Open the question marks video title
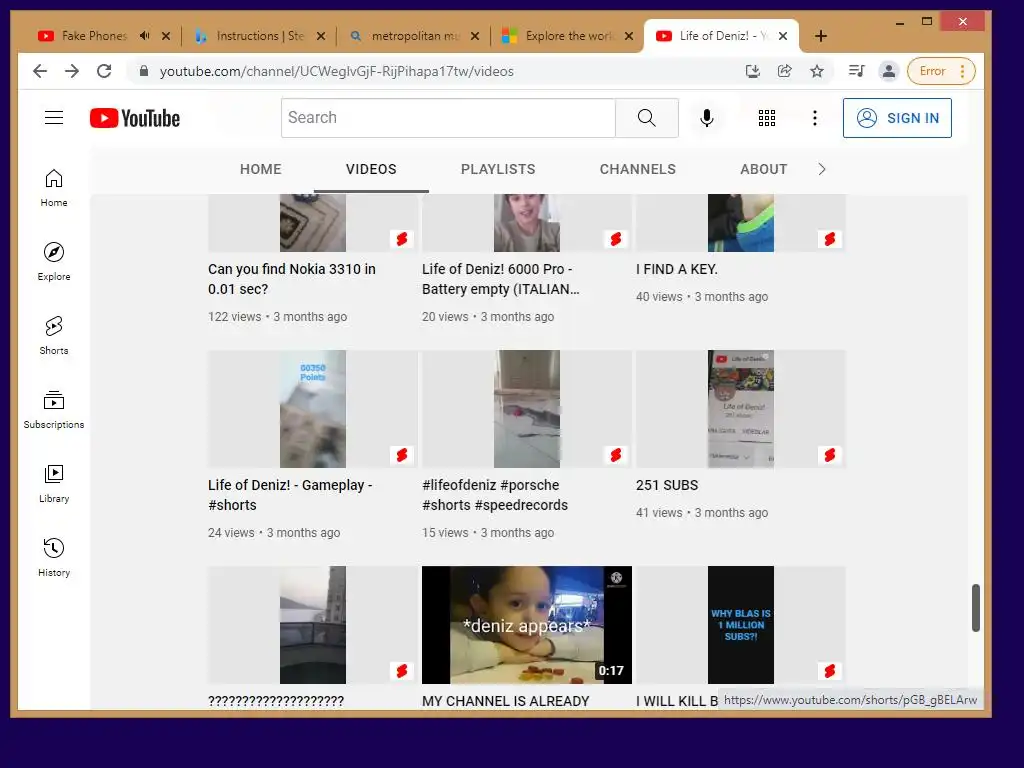This screenshot has width=1024, height=768. [x=276, y=701]
